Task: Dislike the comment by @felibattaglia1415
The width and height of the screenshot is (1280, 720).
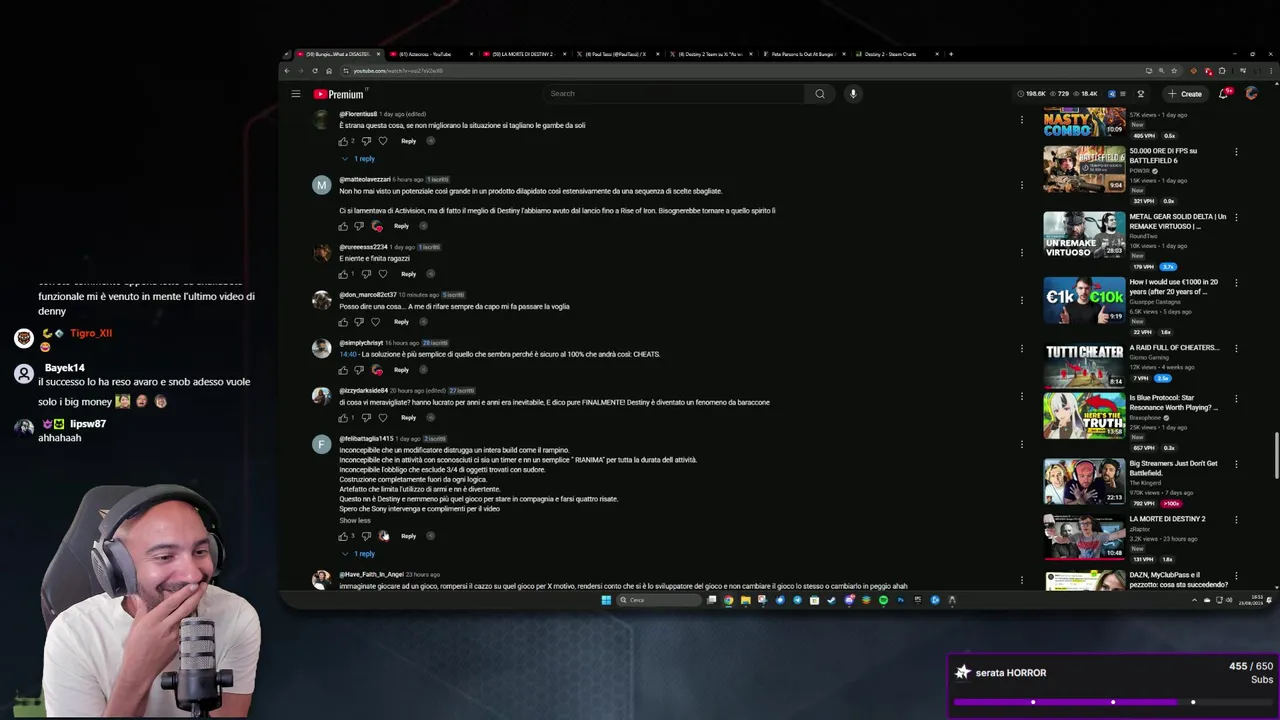Action: tap(365, 536)
